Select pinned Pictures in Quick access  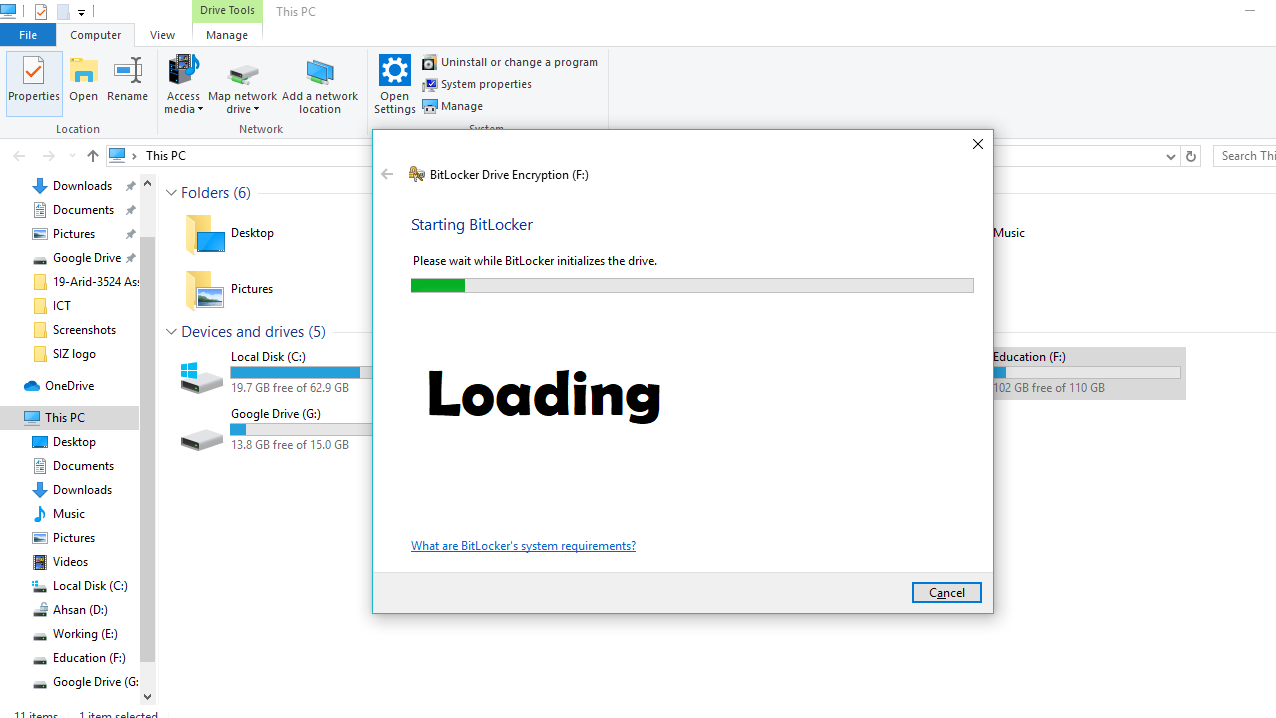(74, 234)
